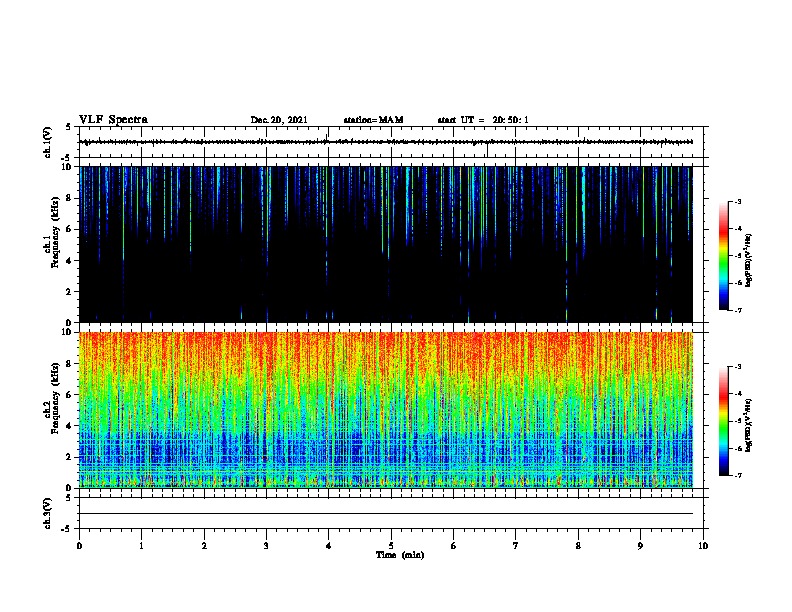Image resolution: width=792 pixels, height=612 pixels.
Task: Click the "ch.1(V)" waveform axis label
Action: click(x=48, y=142)
